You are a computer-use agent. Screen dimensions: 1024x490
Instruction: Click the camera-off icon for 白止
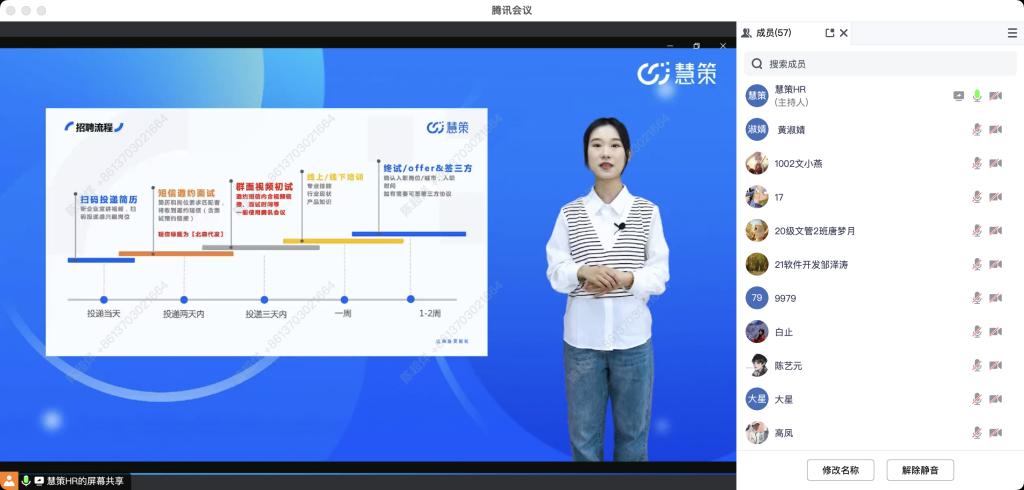pyautogui.click(x=995, y=332)
